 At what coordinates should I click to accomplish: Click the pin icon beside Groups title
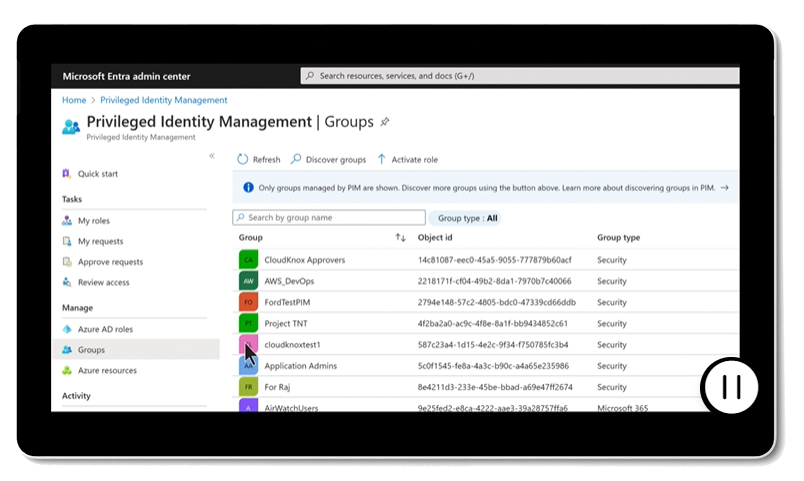385,122
